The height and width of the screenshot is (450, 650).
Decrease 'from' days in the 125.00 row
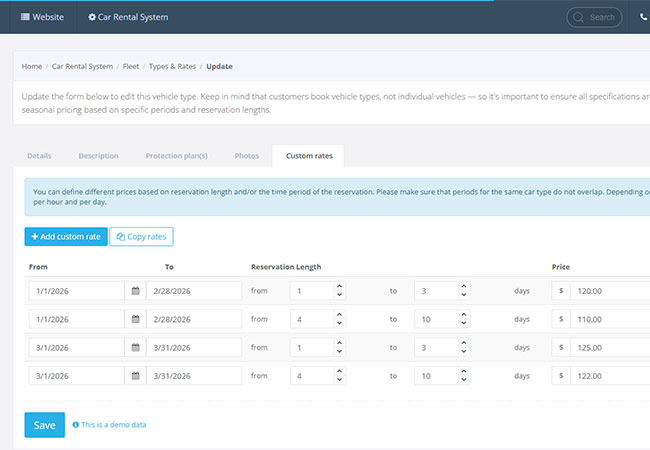(x=340, y=351)
